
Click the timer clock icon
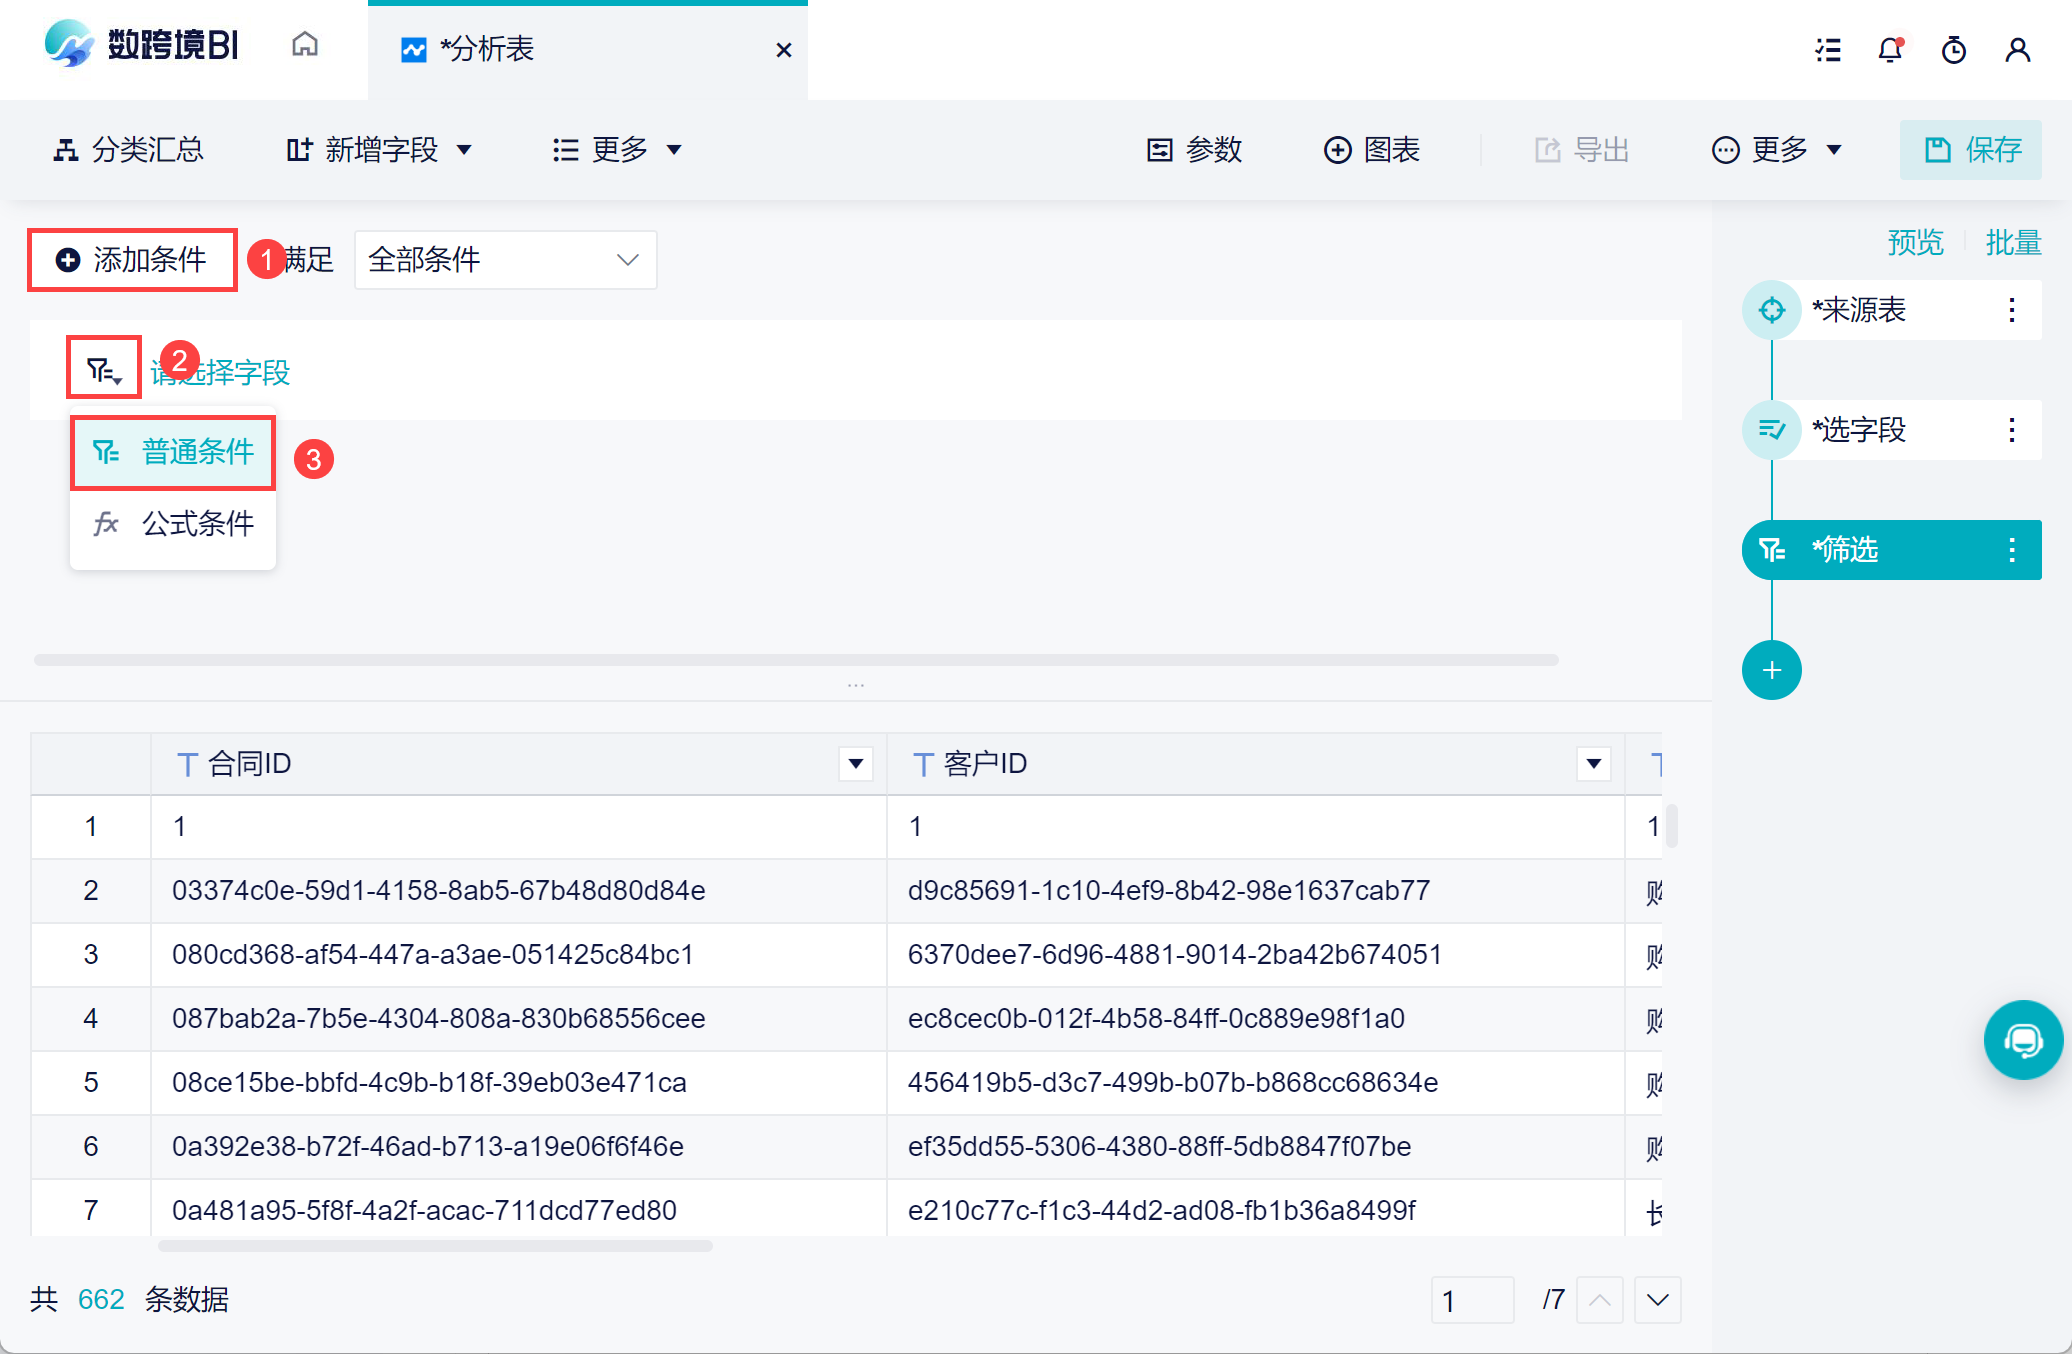(1953, 50)
